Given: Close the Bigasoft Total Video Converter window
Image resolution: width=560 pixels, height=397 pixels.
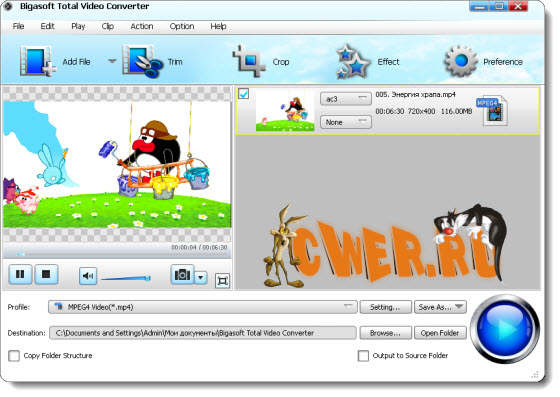Looking at the screenshot, I should click(x=518, y=6).
